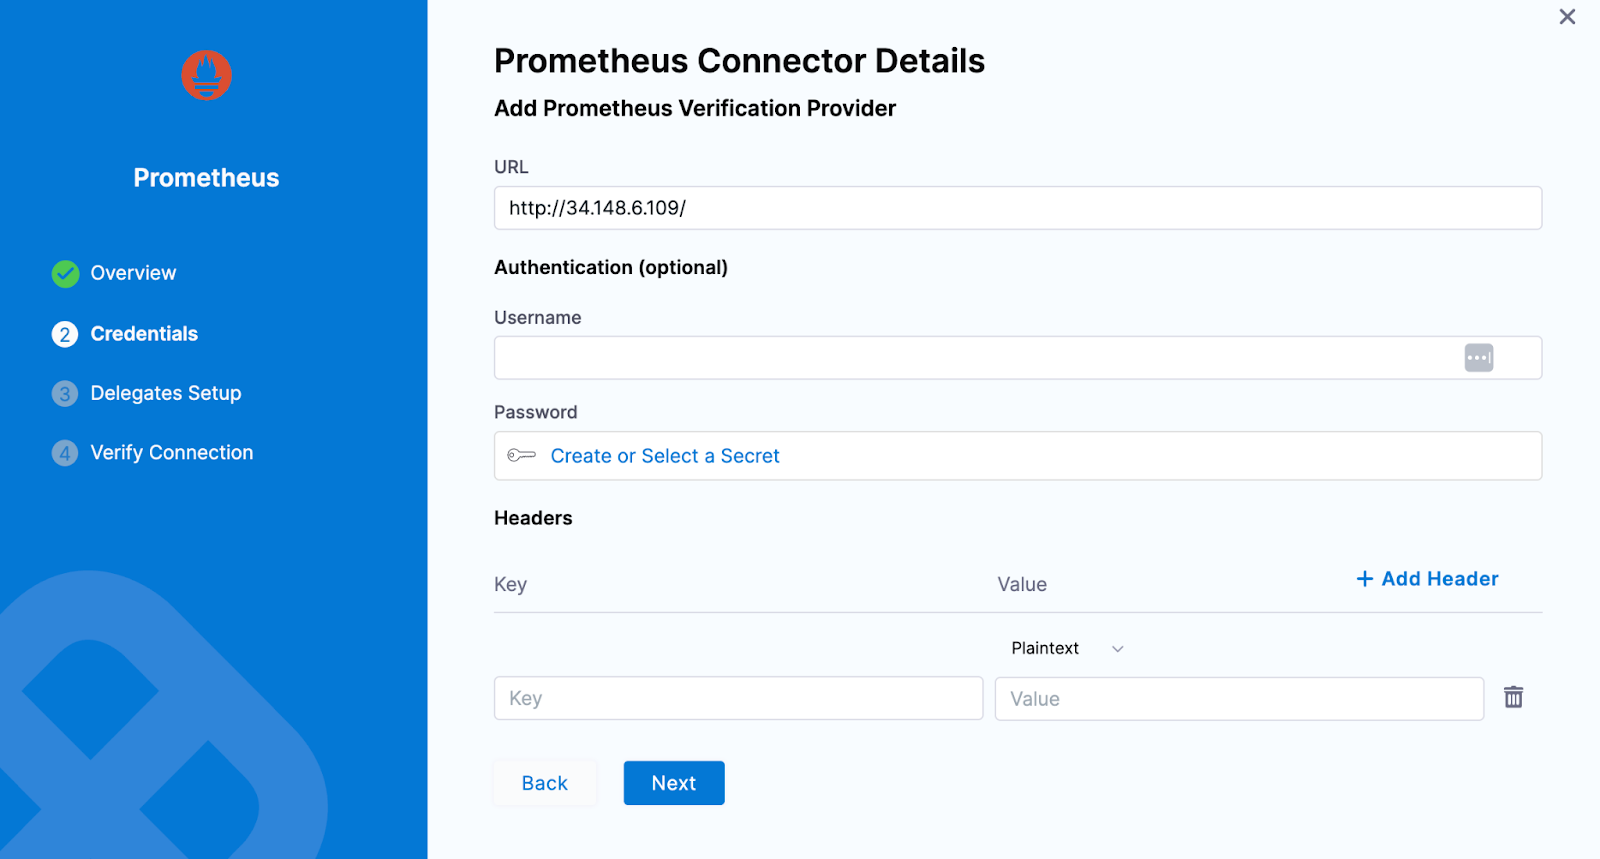Delete the header row using the trash icon
Image resolution: width=1600 pixels, height=859 pixels.
coord(1512,697)
